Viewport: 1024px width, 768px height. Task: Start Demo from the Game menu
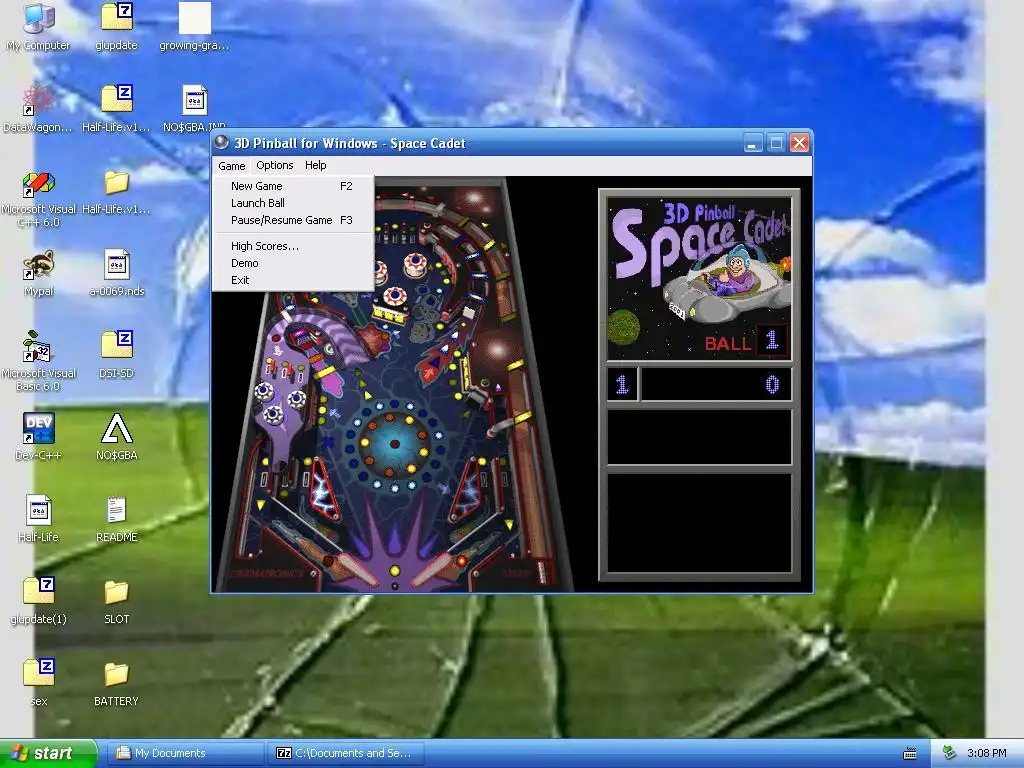coord(293,263)
